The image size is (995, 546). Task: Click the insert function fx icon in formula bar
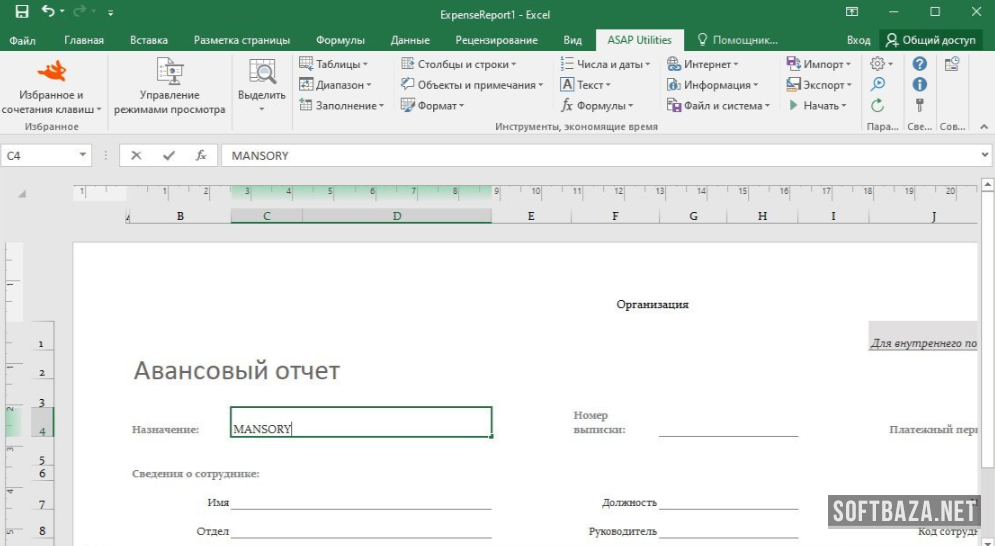[x=201, y=156]
